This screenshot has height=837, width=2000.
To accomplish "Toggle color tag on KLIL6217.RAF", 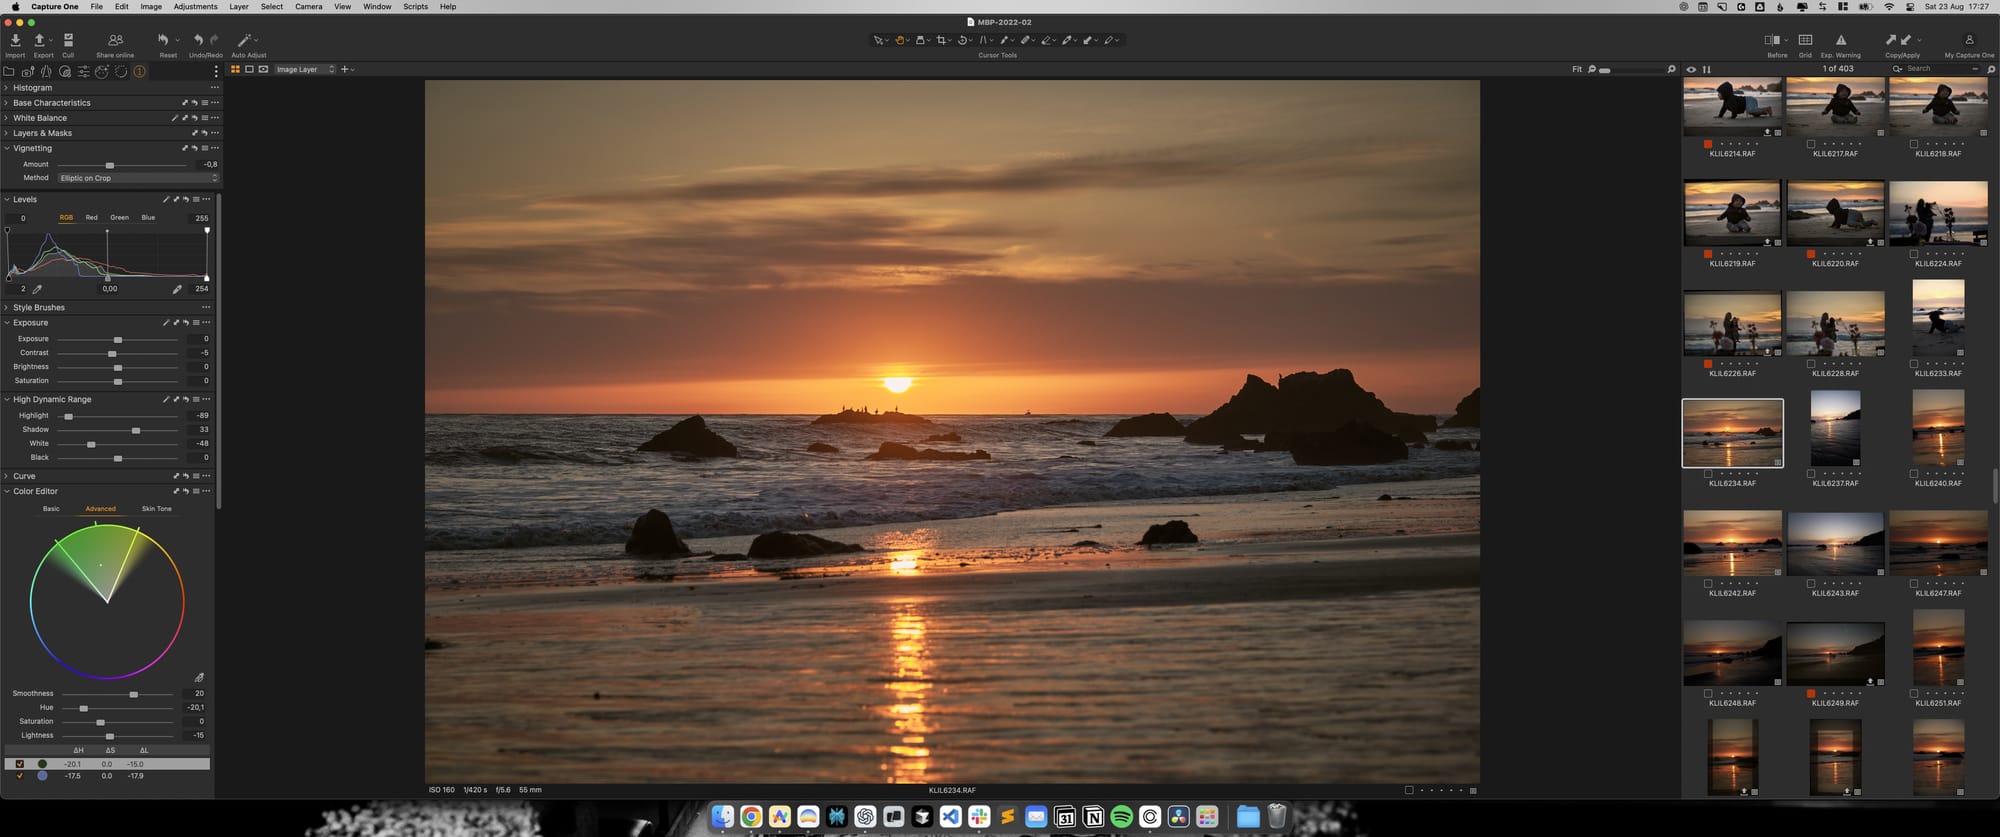I will (1811, 144).
